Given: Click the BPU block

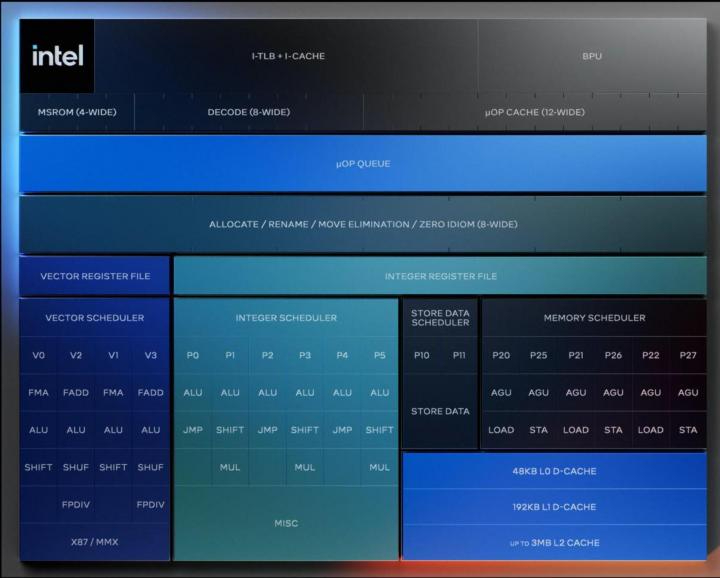Looking at the screenshot, I should [x=592, y=56].
